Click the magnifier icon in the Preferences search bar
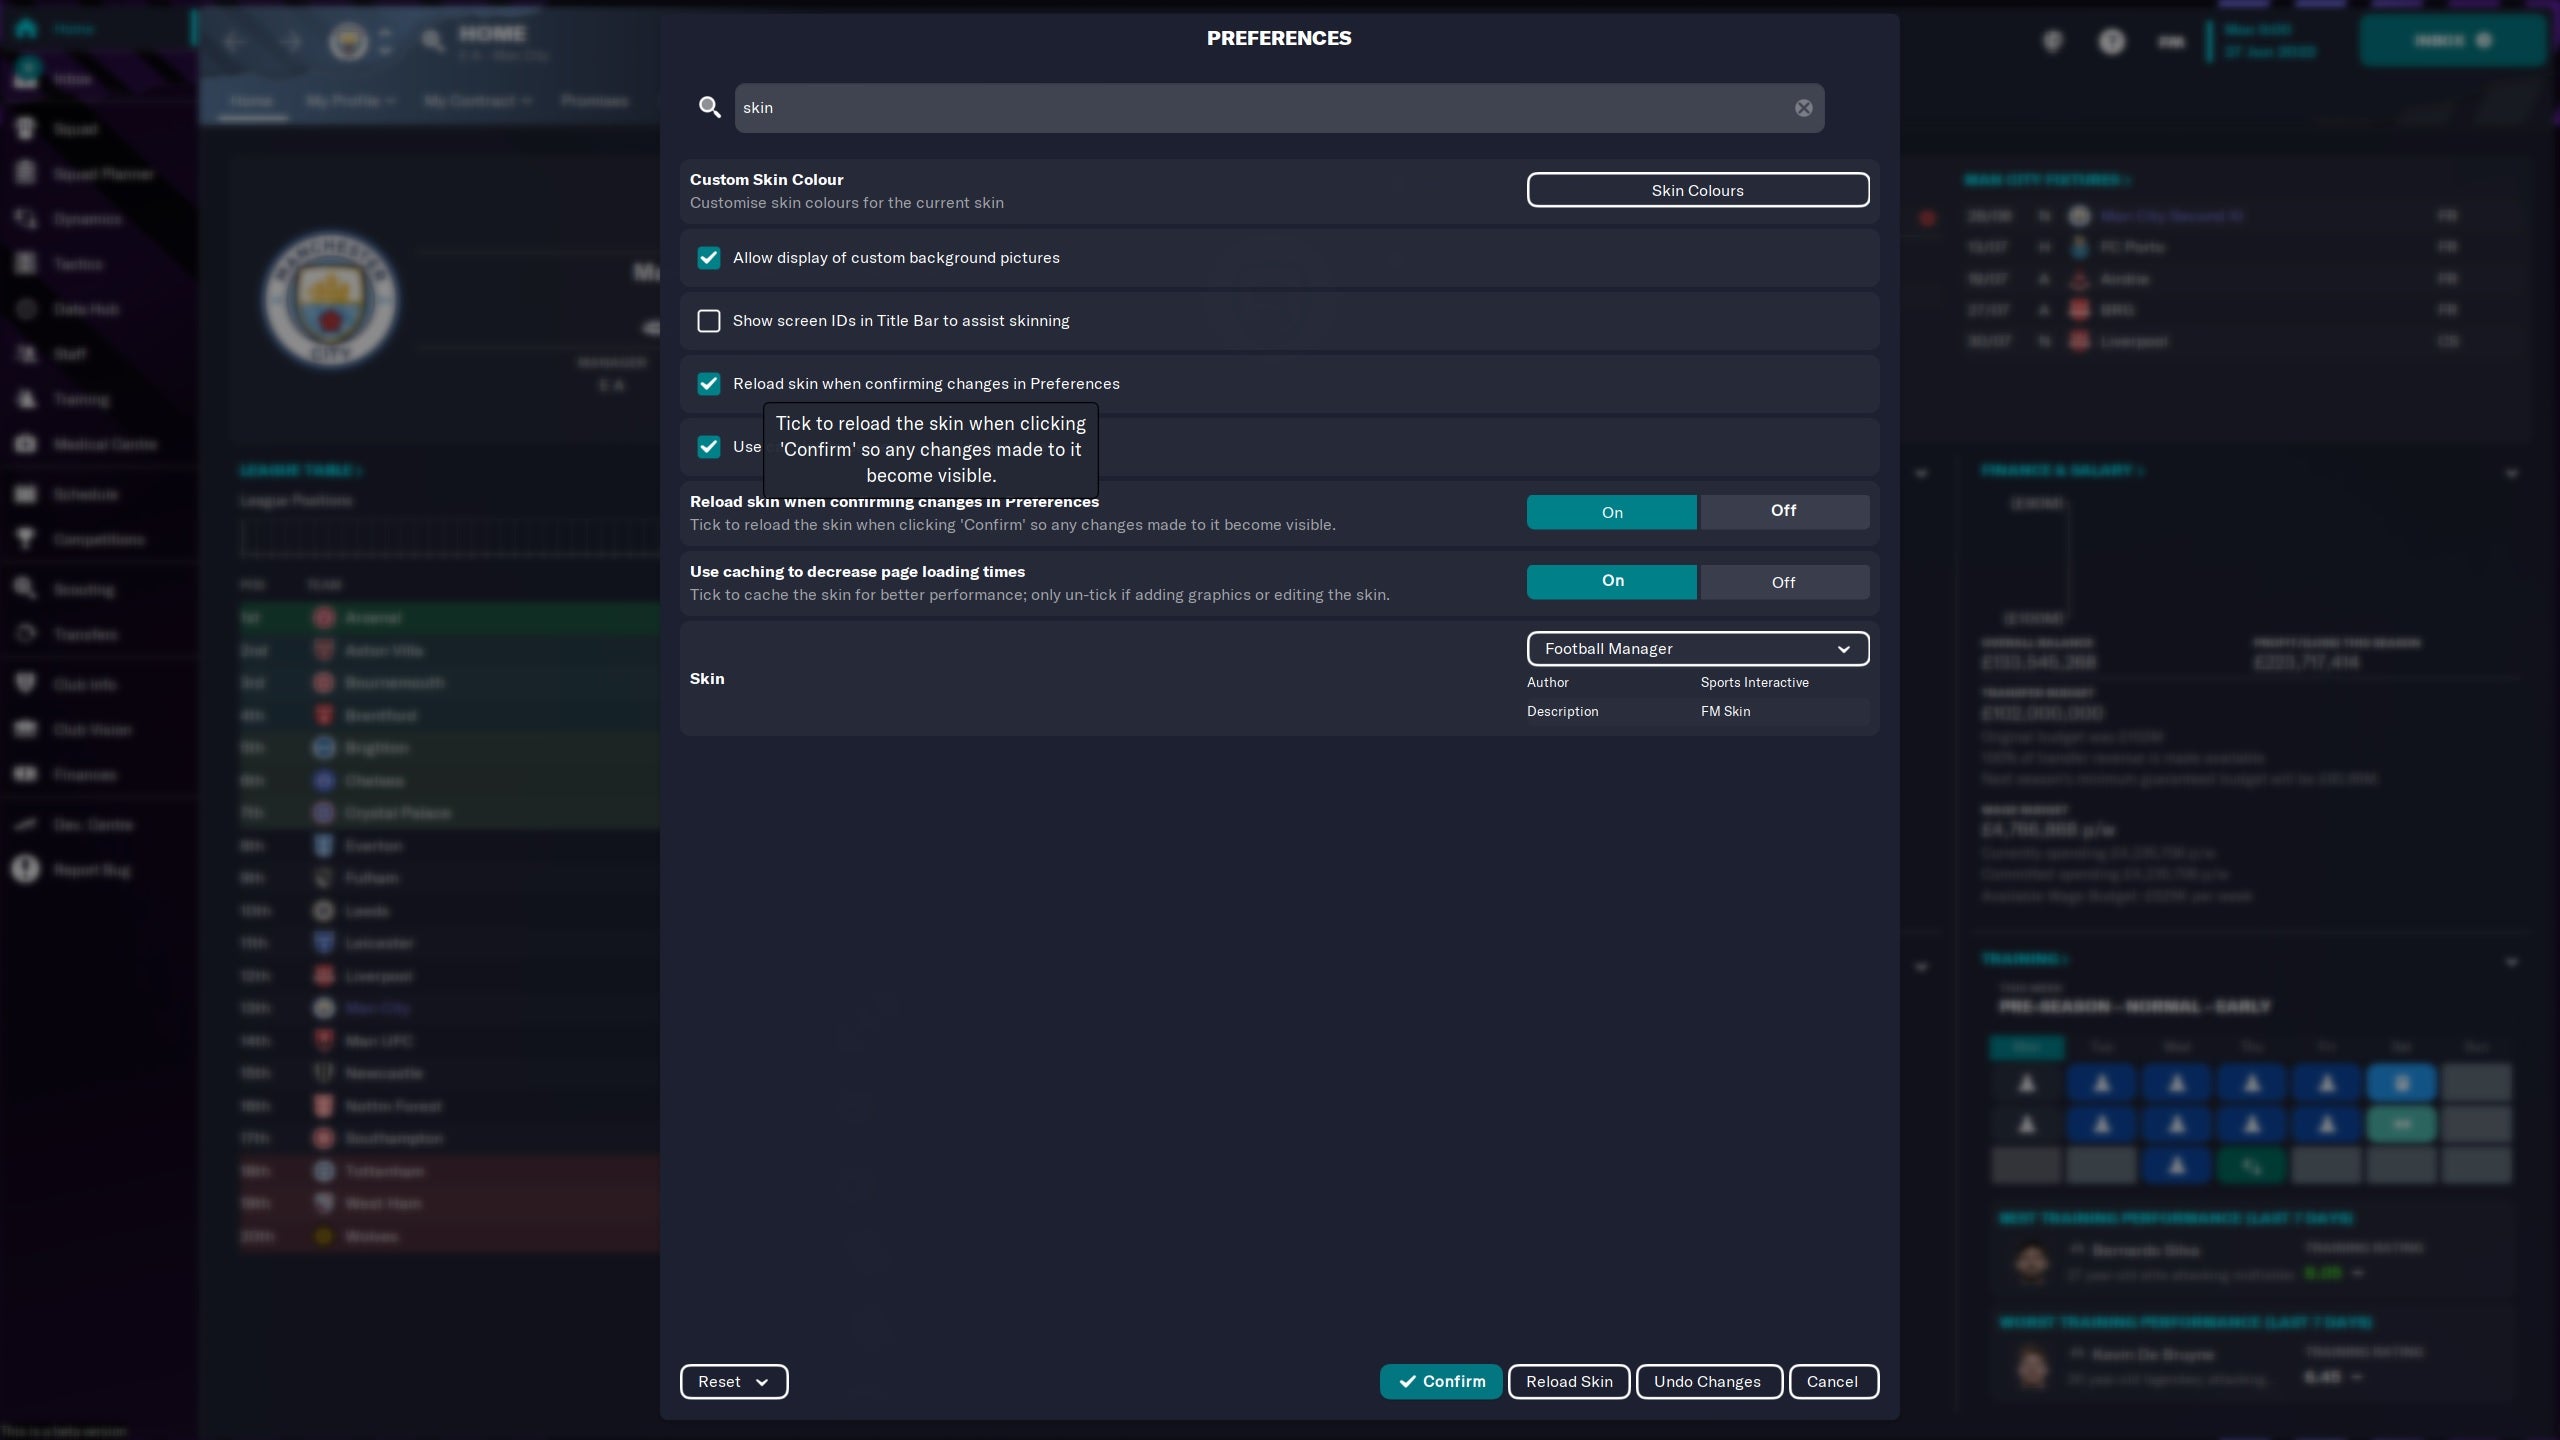Viewport: 2560px width, 1440px height. point(710,107)
